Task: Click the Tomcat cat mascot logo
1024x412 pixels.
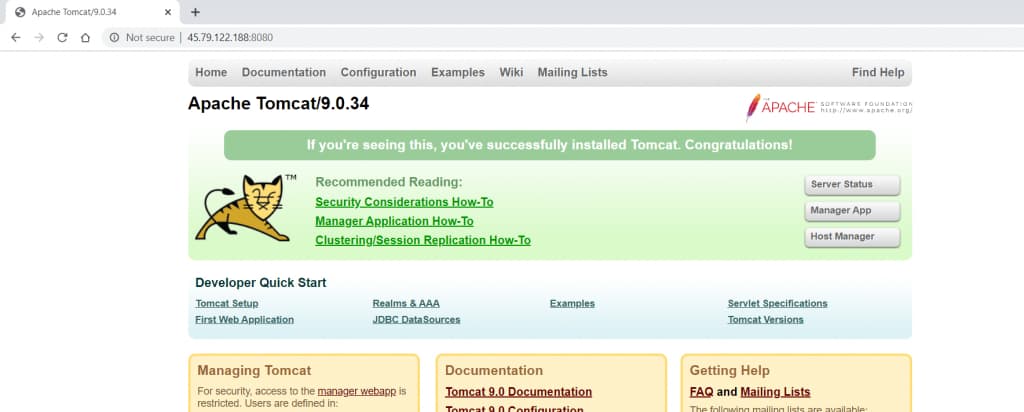Action: pyautogui.click(x=244, y=208)
